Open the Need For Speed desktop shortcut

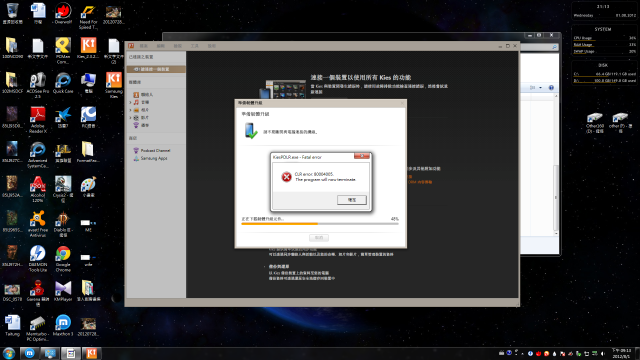coord(88,17)
